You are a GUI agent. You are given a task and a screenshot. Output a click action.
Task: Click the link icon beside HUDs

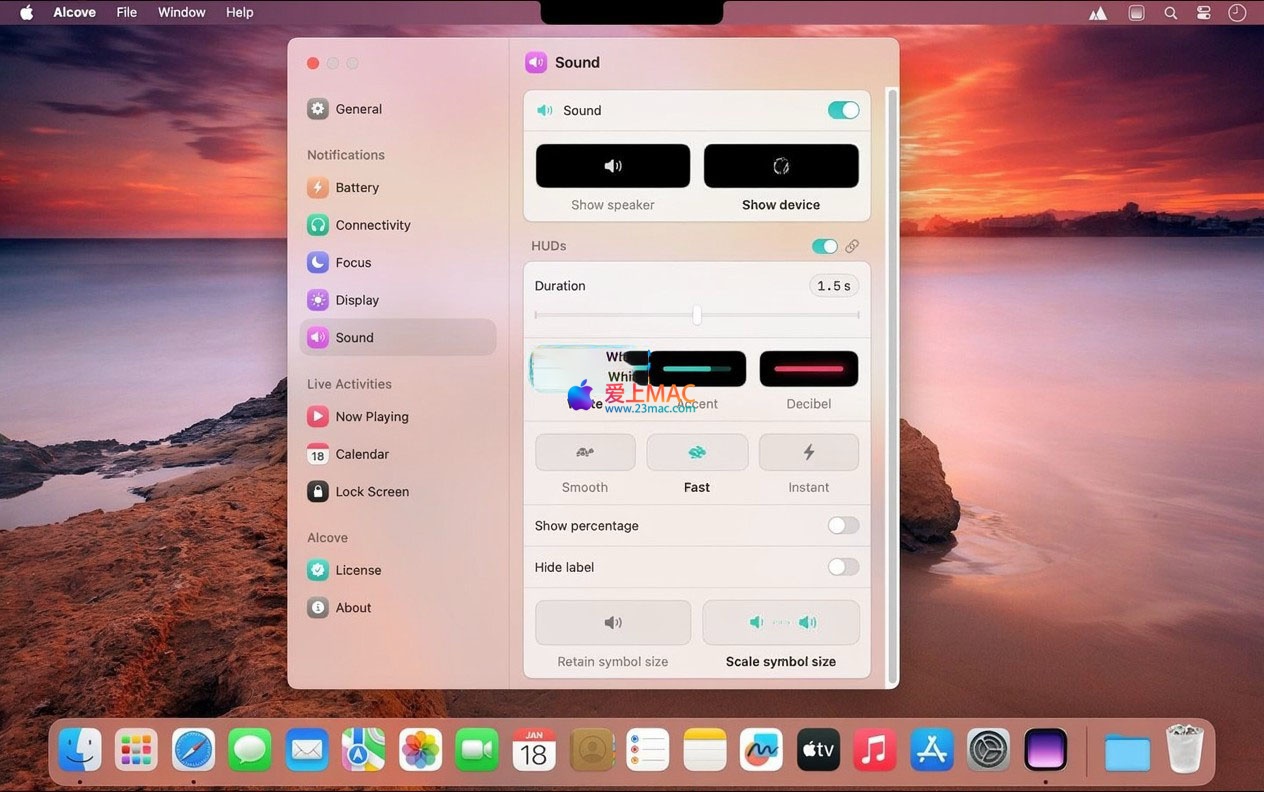click(x=852, y=246)
